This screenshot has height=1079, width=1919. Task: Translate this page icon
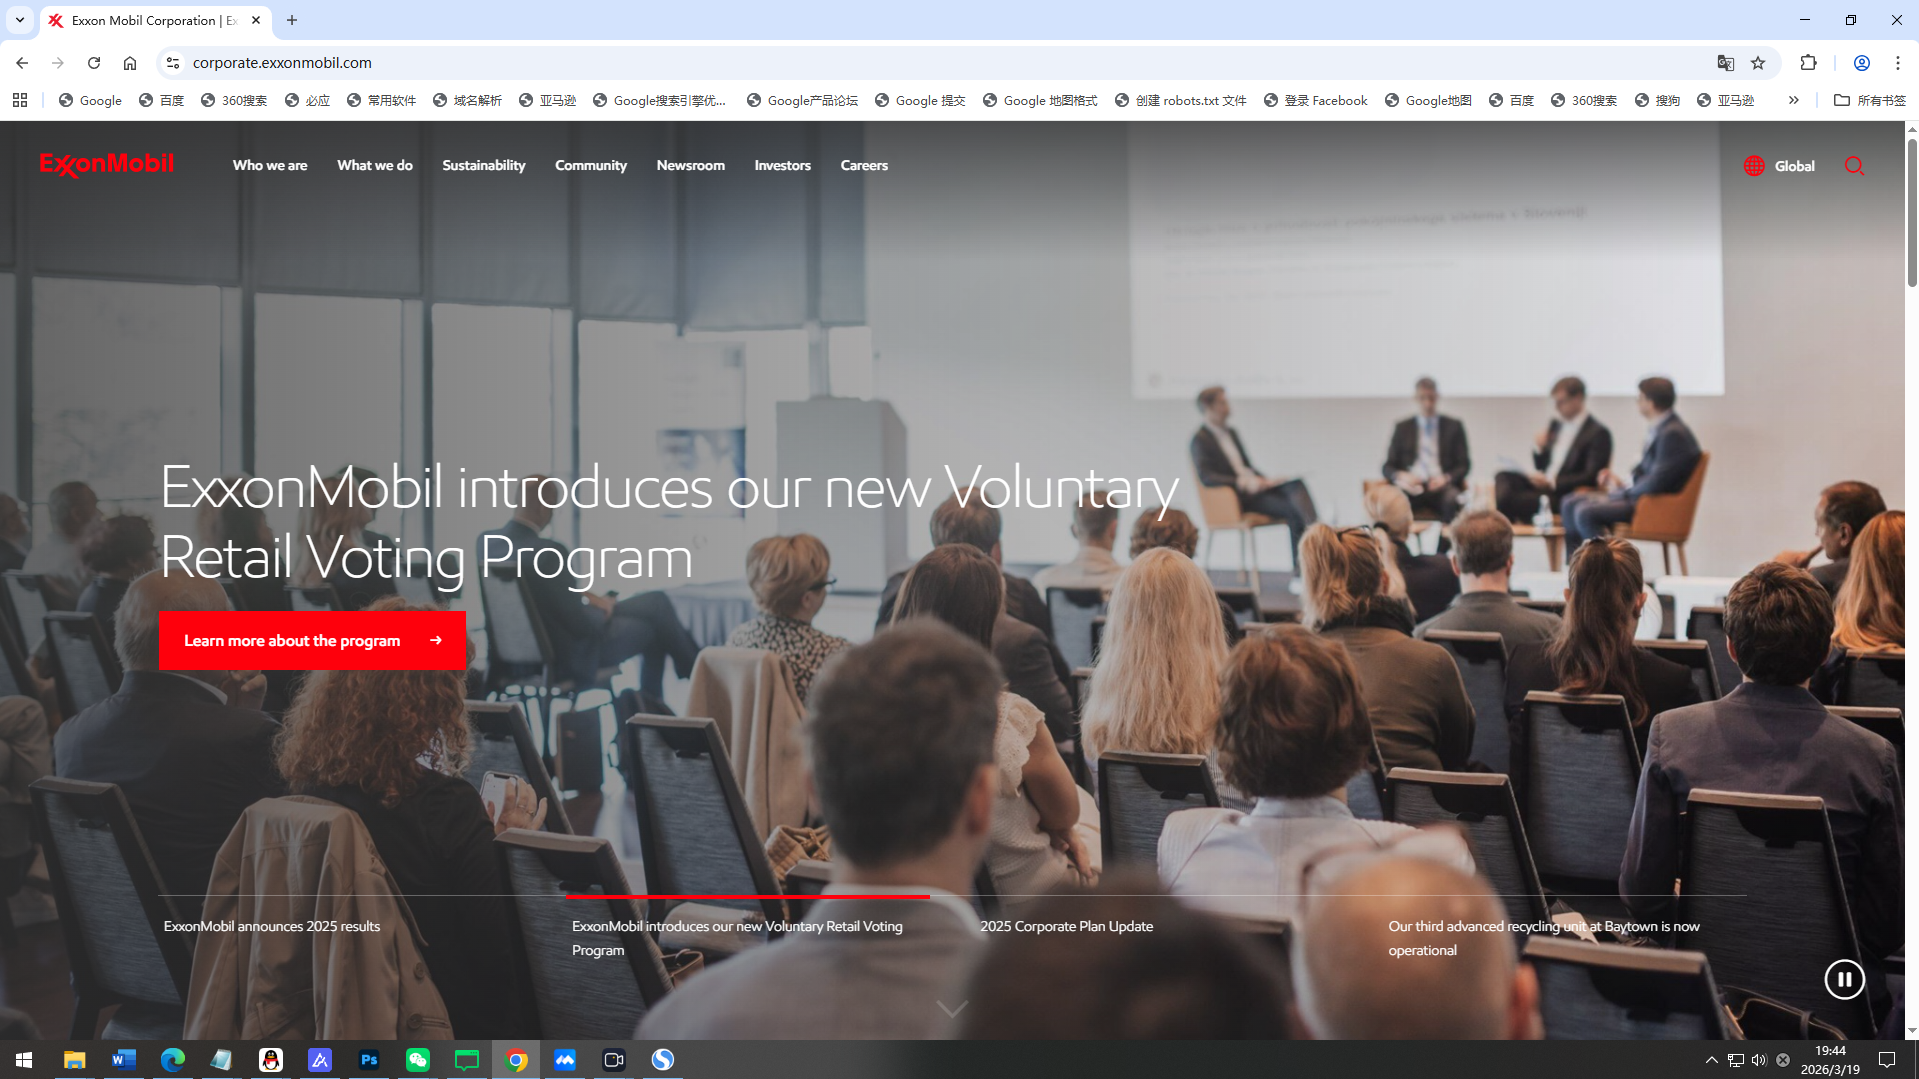pyautogui.click(x=1725, y=62)
